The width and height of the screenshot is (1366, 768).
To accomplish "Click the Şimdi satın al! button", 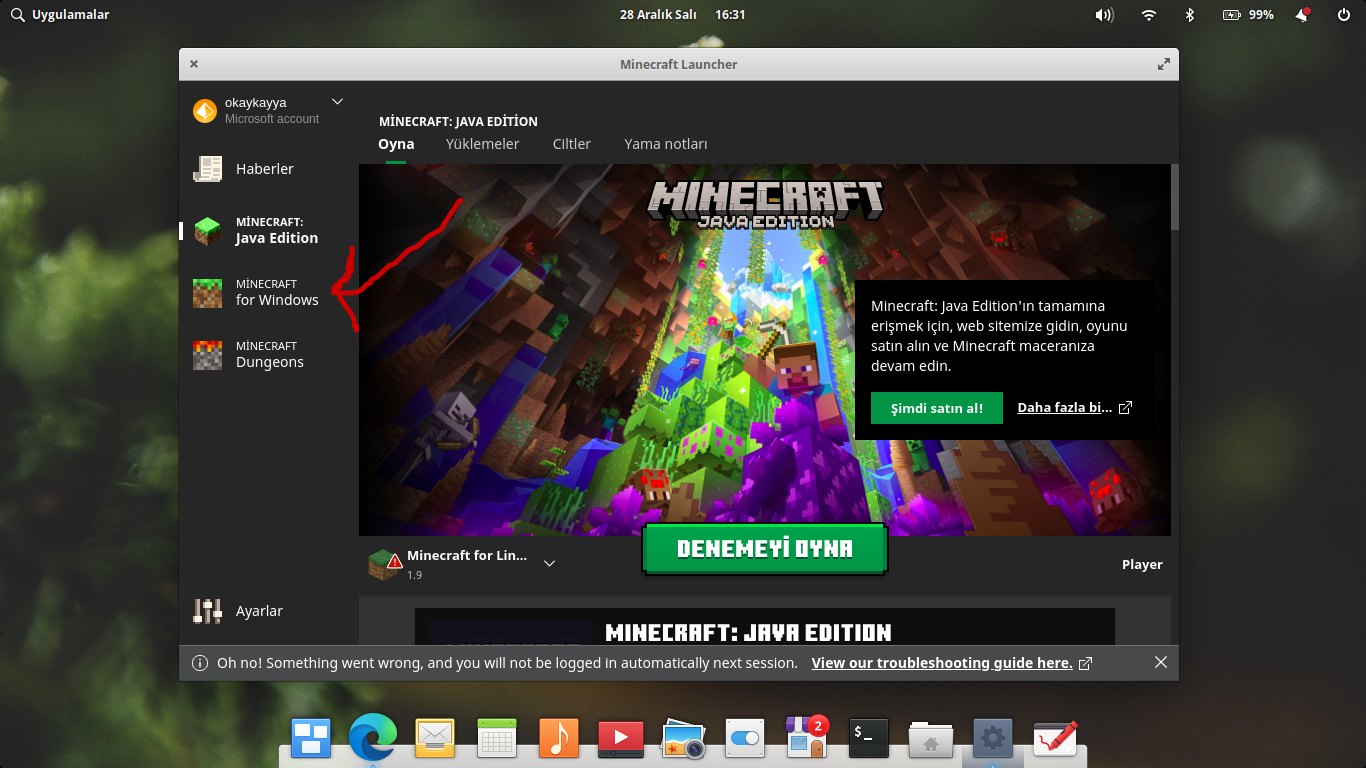I will [937, 408].
